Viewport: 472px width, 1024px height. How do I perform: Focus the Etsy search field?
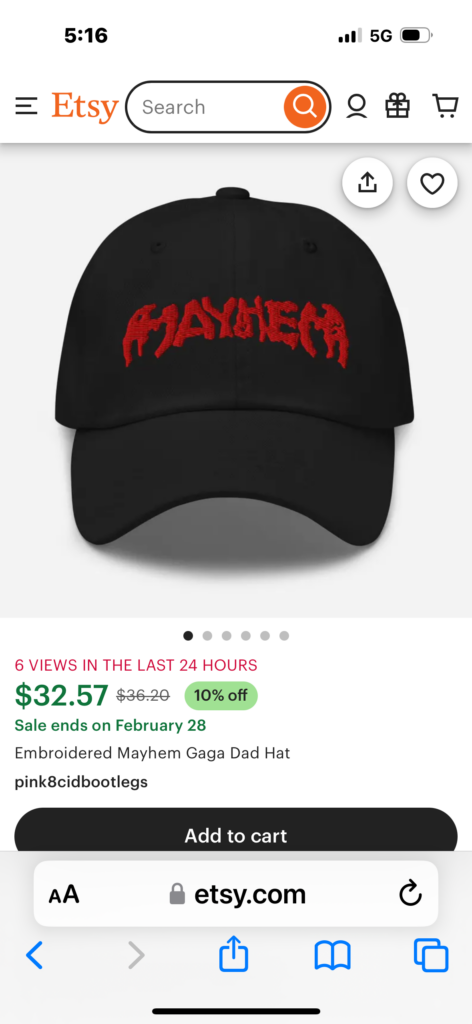point(207,107)
